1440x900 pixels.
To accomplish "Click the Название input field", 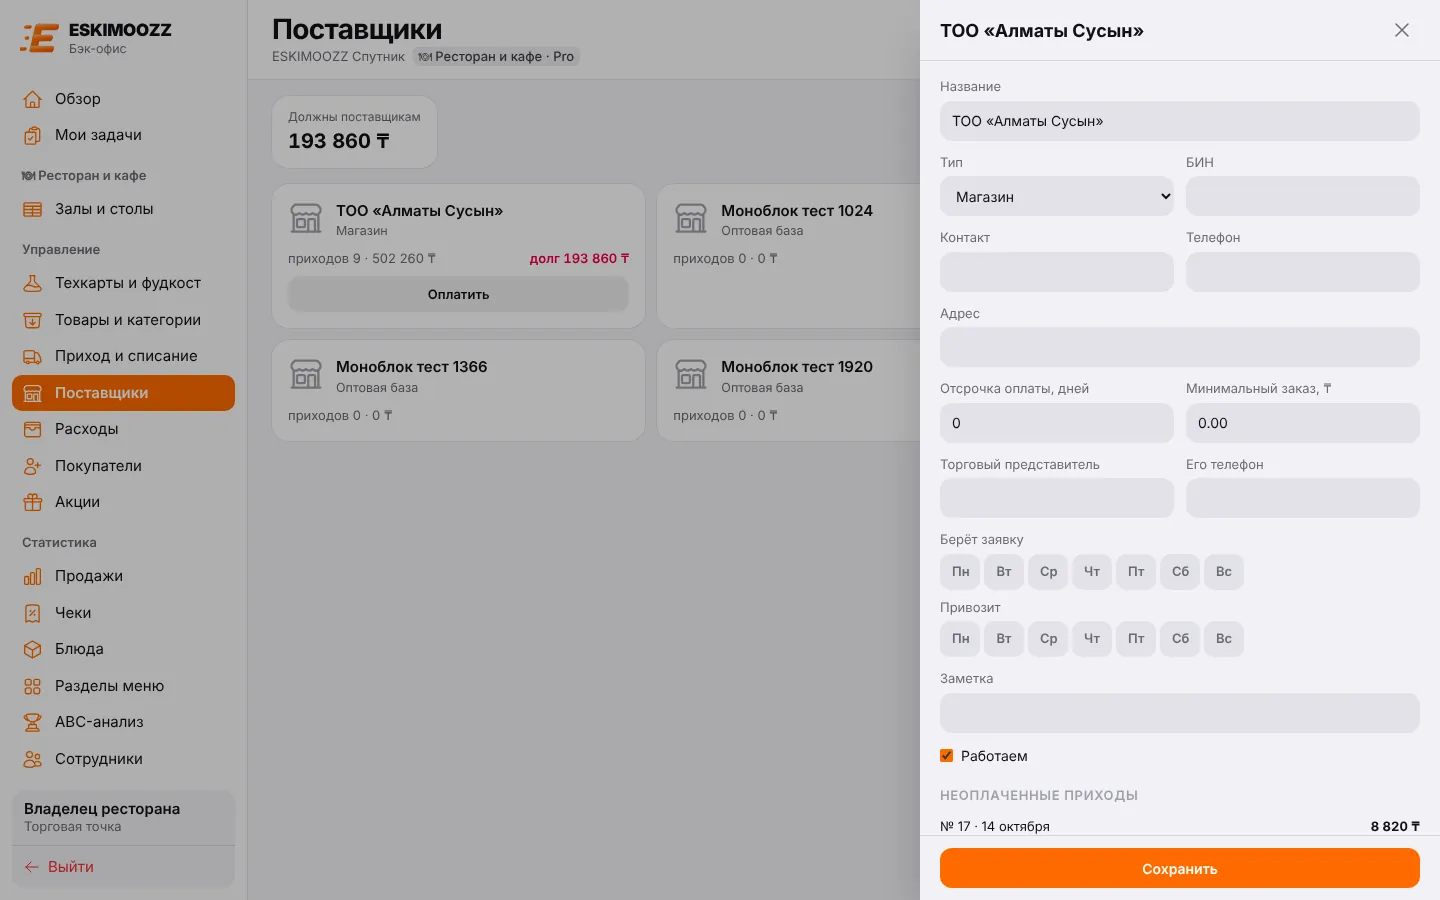I will coord(1180,121).
